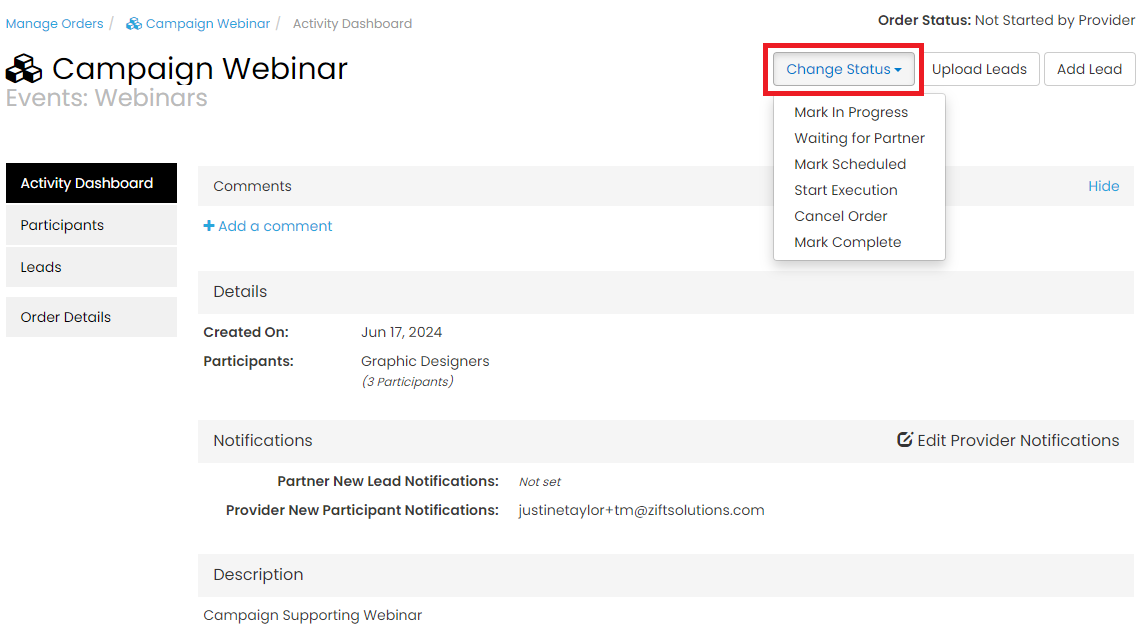Open the Change Status dropdown button
Image resolution: width=1147 pixels, height=638 pixels.
pos(843,69)
